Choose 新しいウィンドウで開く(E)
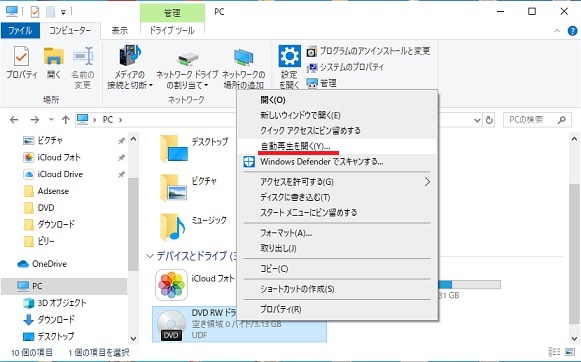Image resolution: width=581 pixels, height=362 pixels. click(337, 115)
